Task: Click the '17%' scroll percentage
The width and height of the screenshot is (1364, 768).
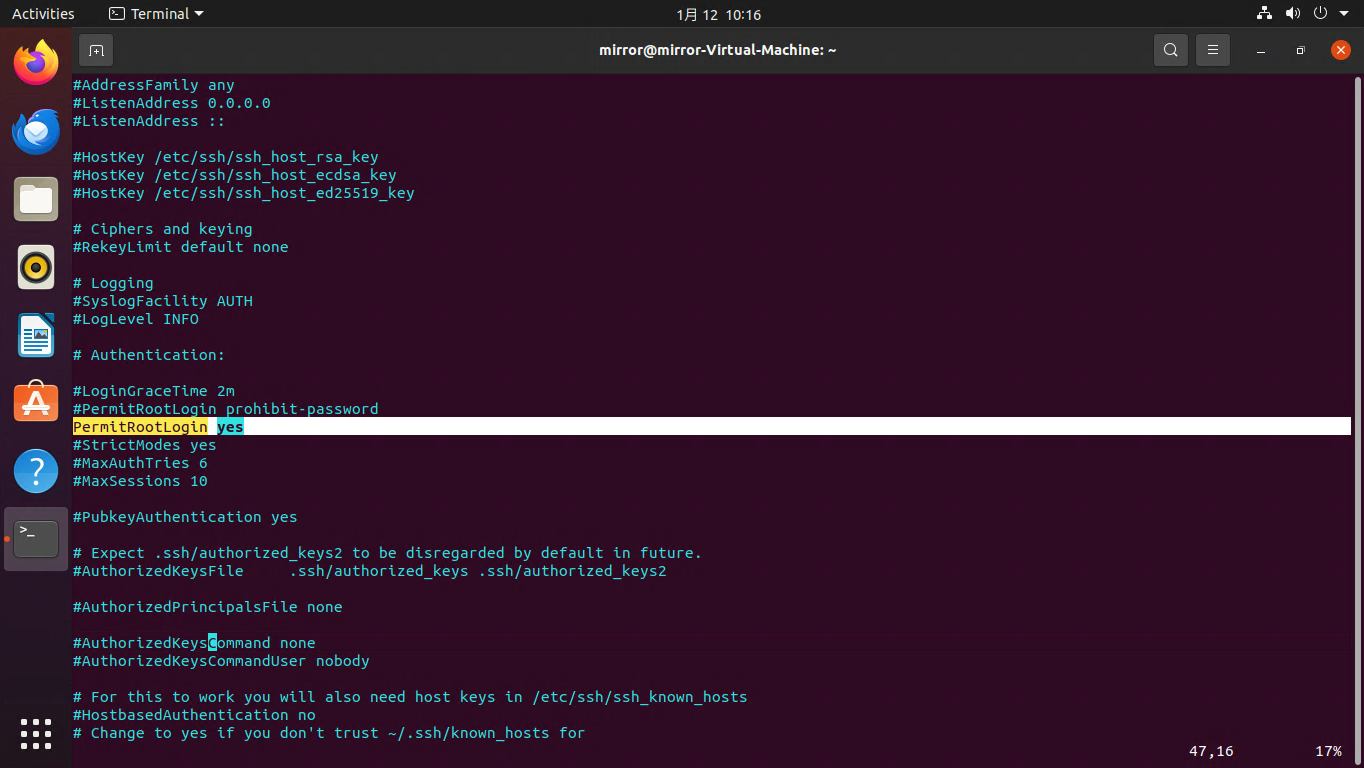Action: [x=1328, y=751]
